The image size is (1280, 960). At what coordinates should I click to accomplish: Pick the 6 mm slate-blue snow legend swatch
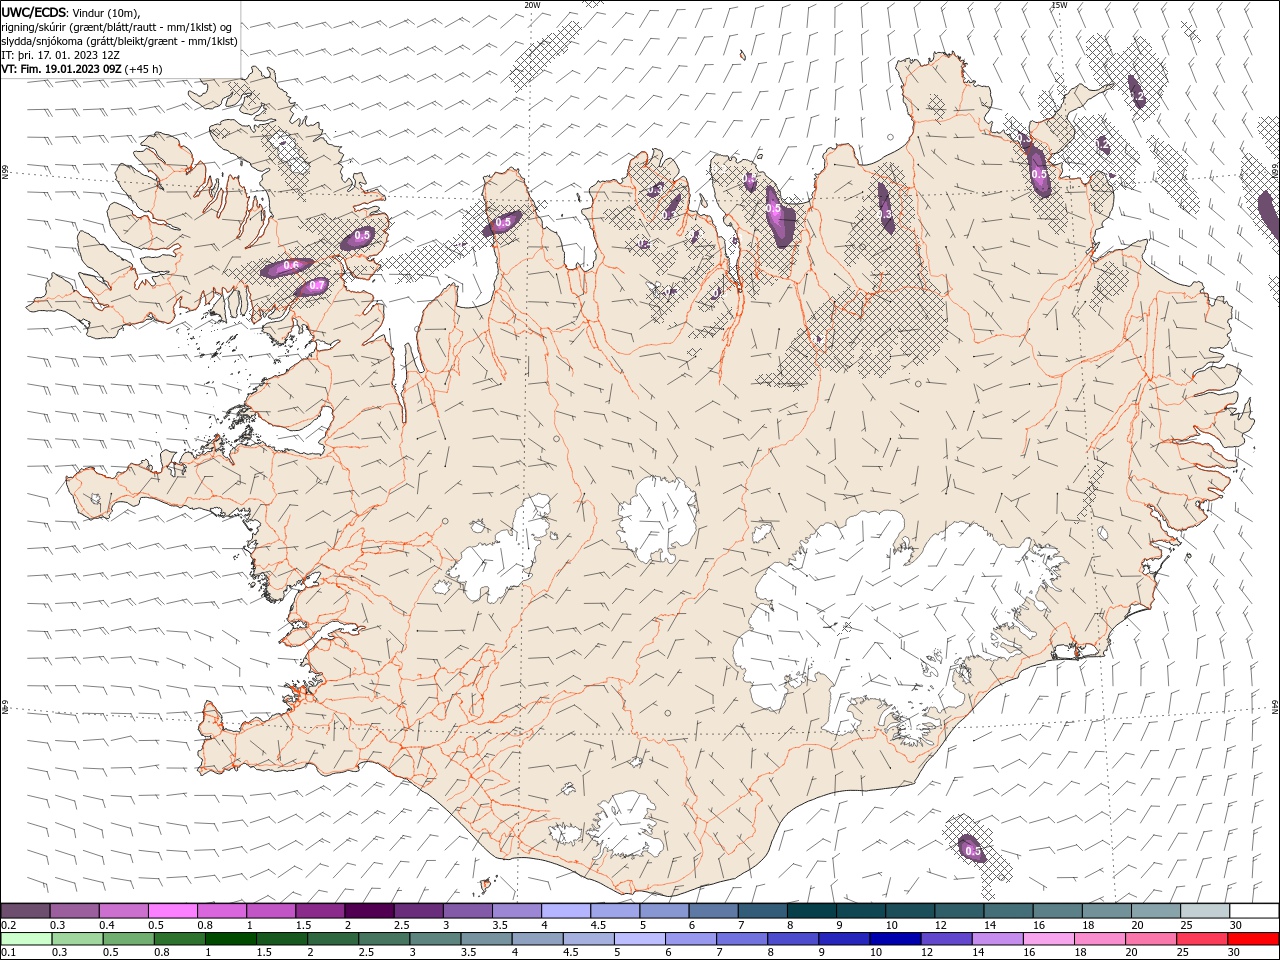pos(713,911)
